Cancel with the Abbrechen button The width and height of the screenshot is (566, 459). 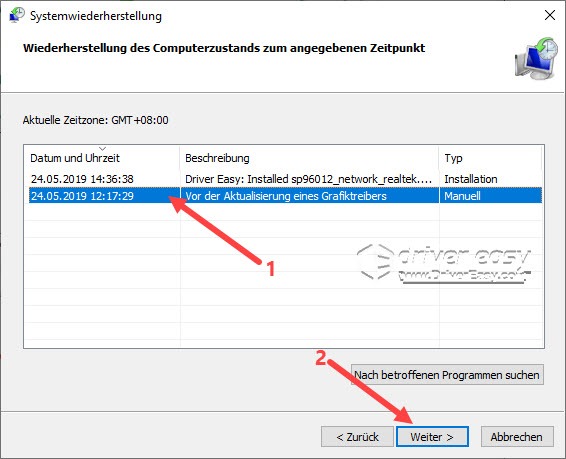tap(517, 437)
